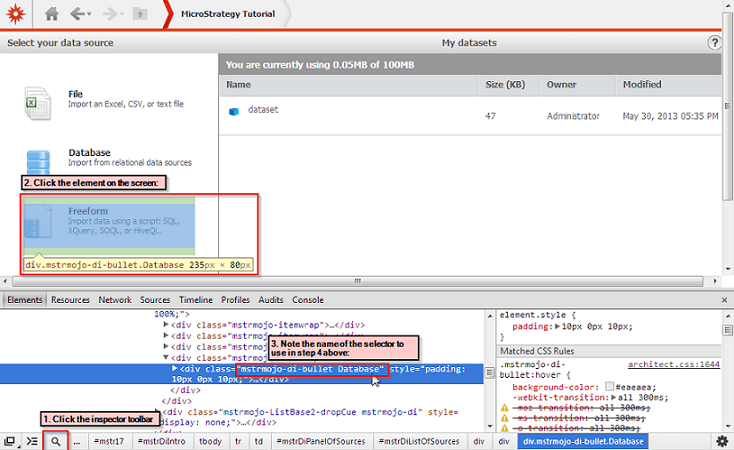Toggle the dock devtools window icon

10,441
